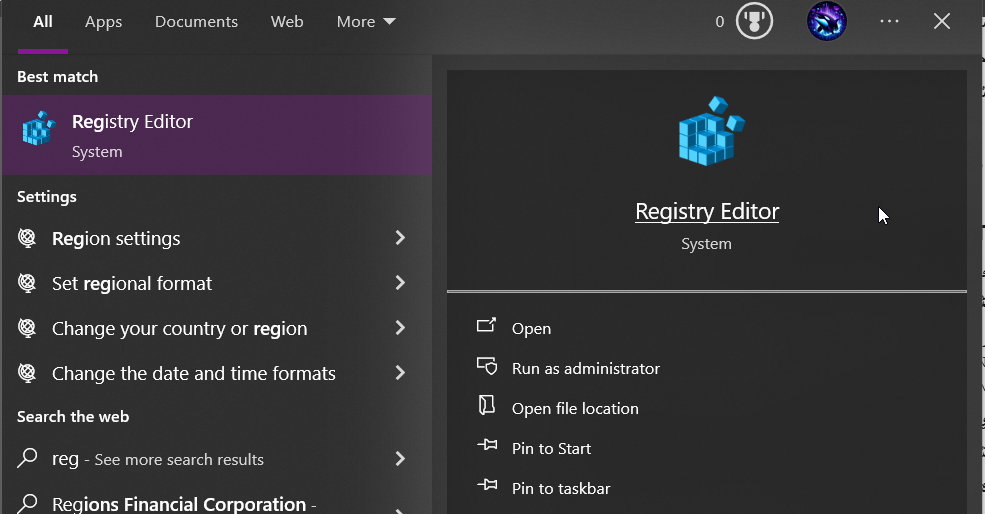
Task: Expand Change your country or region chevron
Action: pos(400,327)
